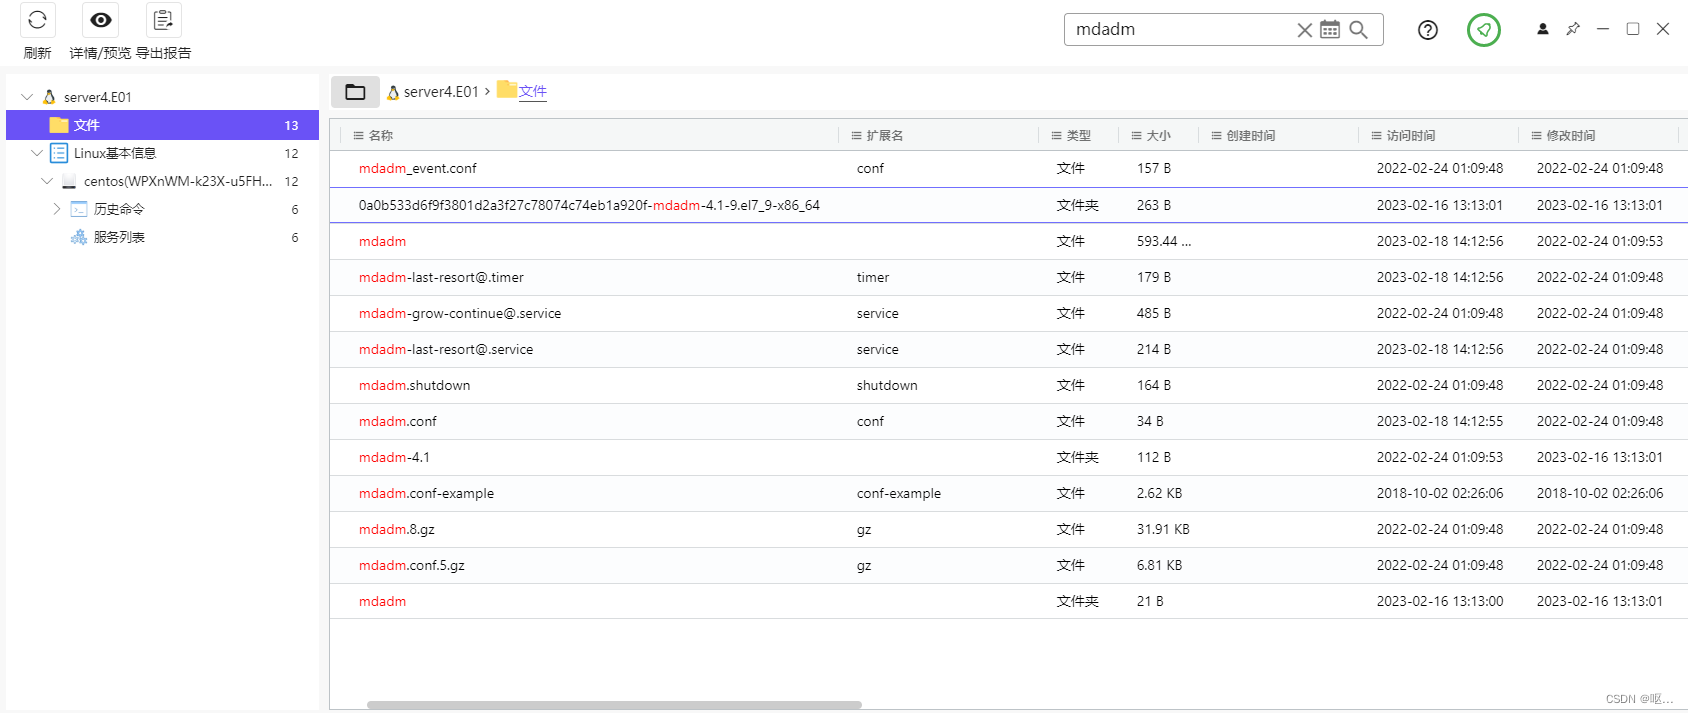This screenshot has width=1688, height=713.
Task: Open details/preview (详情/预览) eye icon
Action: coord(100,21)
